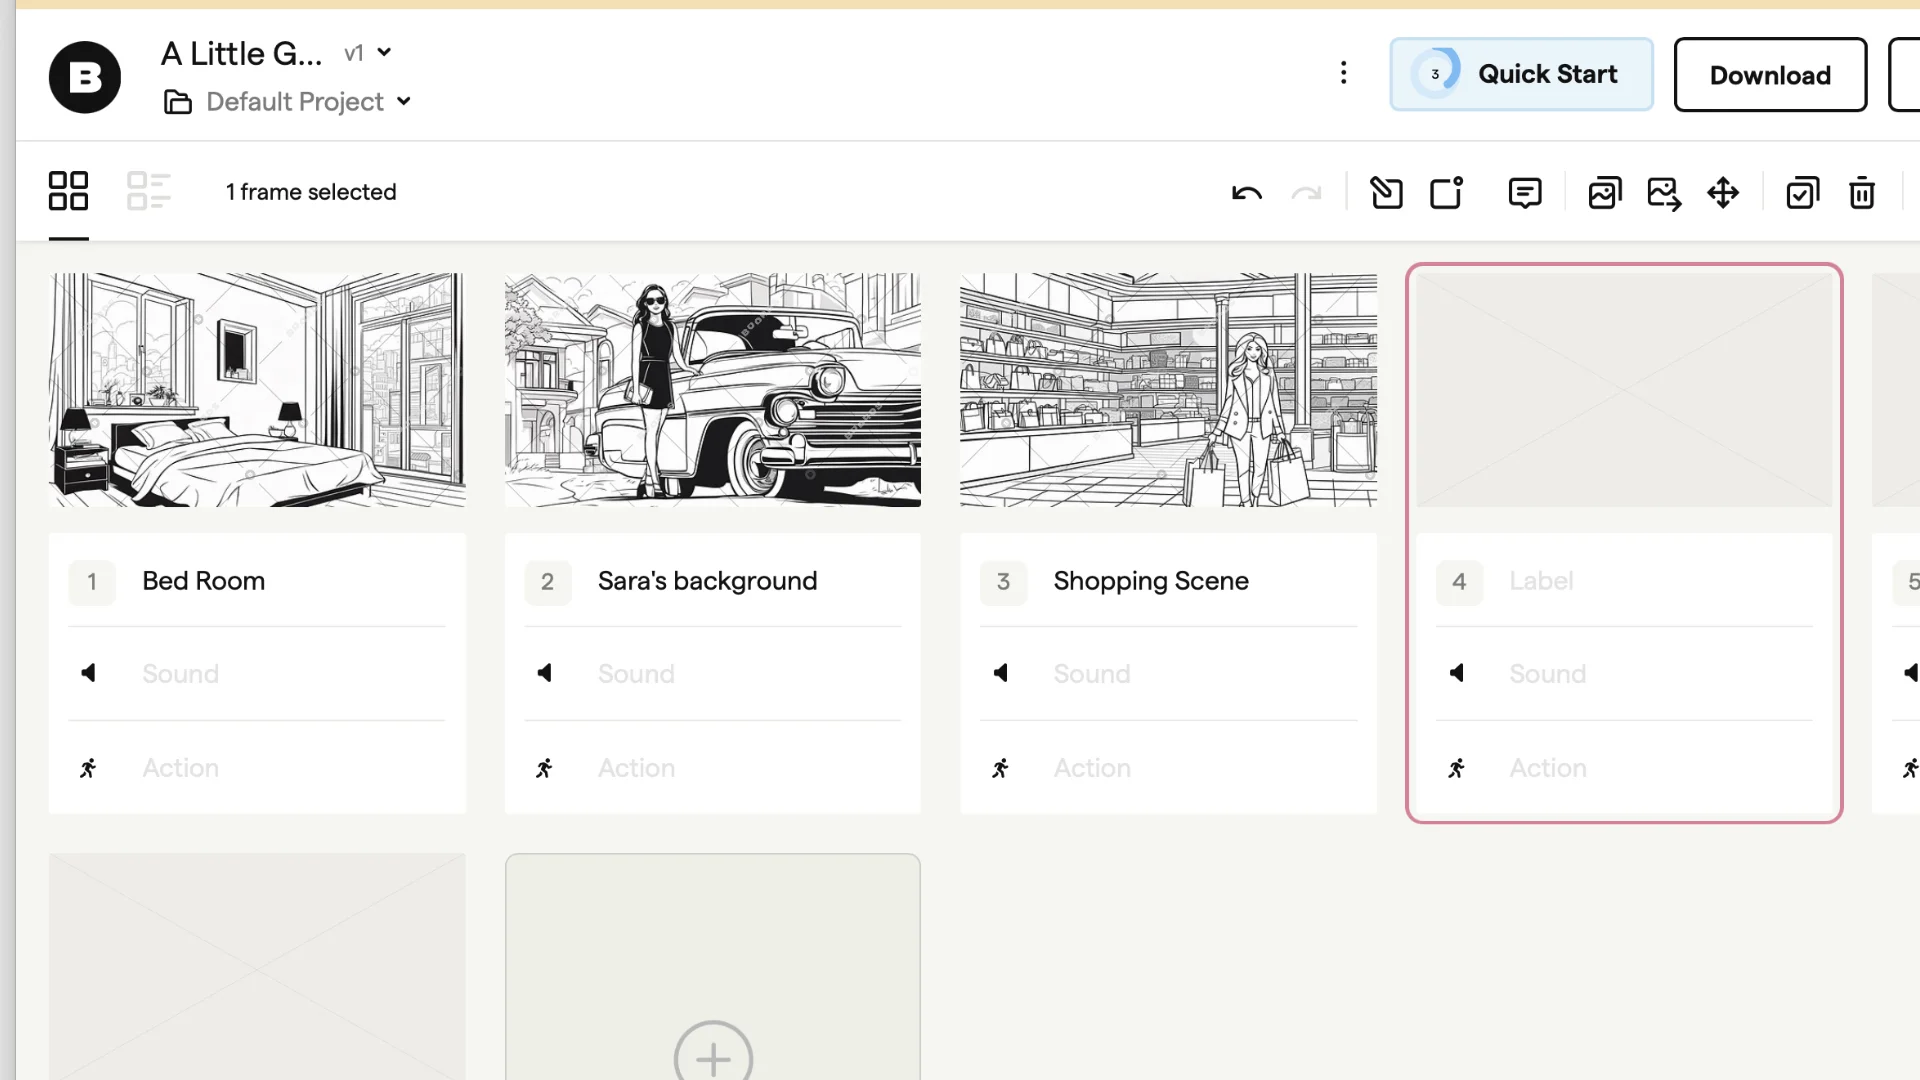Click the comment icon in toolbar
The height and width of the screenshot is (1080, 1920).
[1524, 193]
